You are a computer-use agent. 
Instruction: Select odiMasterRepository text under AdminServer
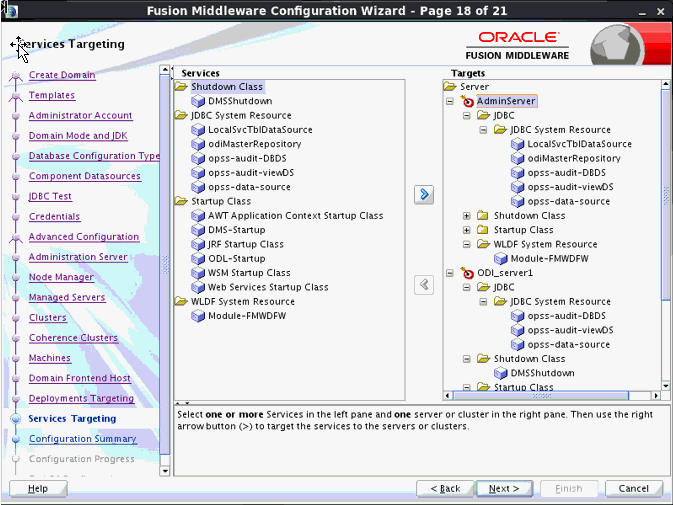(574, 158)
